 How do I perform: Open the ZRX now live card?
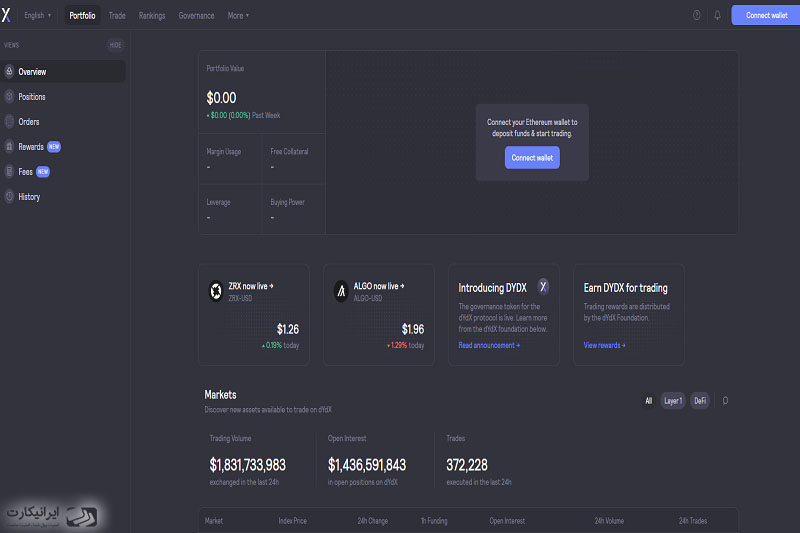pyautogui.click(x=254, y=315)
